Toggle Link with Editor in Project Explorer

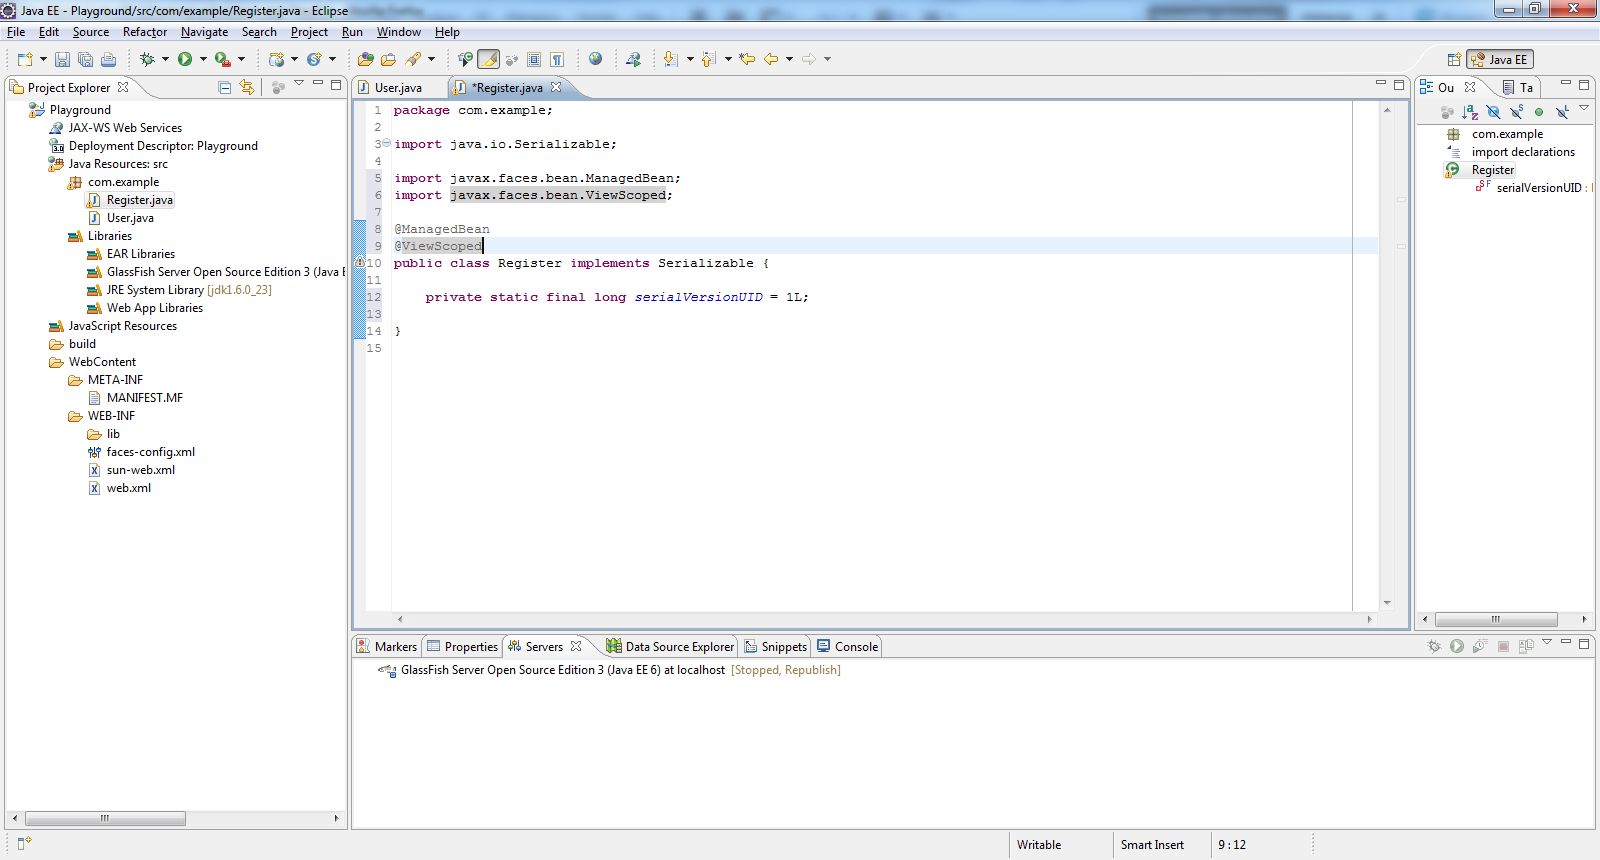[x=247, y=88]
